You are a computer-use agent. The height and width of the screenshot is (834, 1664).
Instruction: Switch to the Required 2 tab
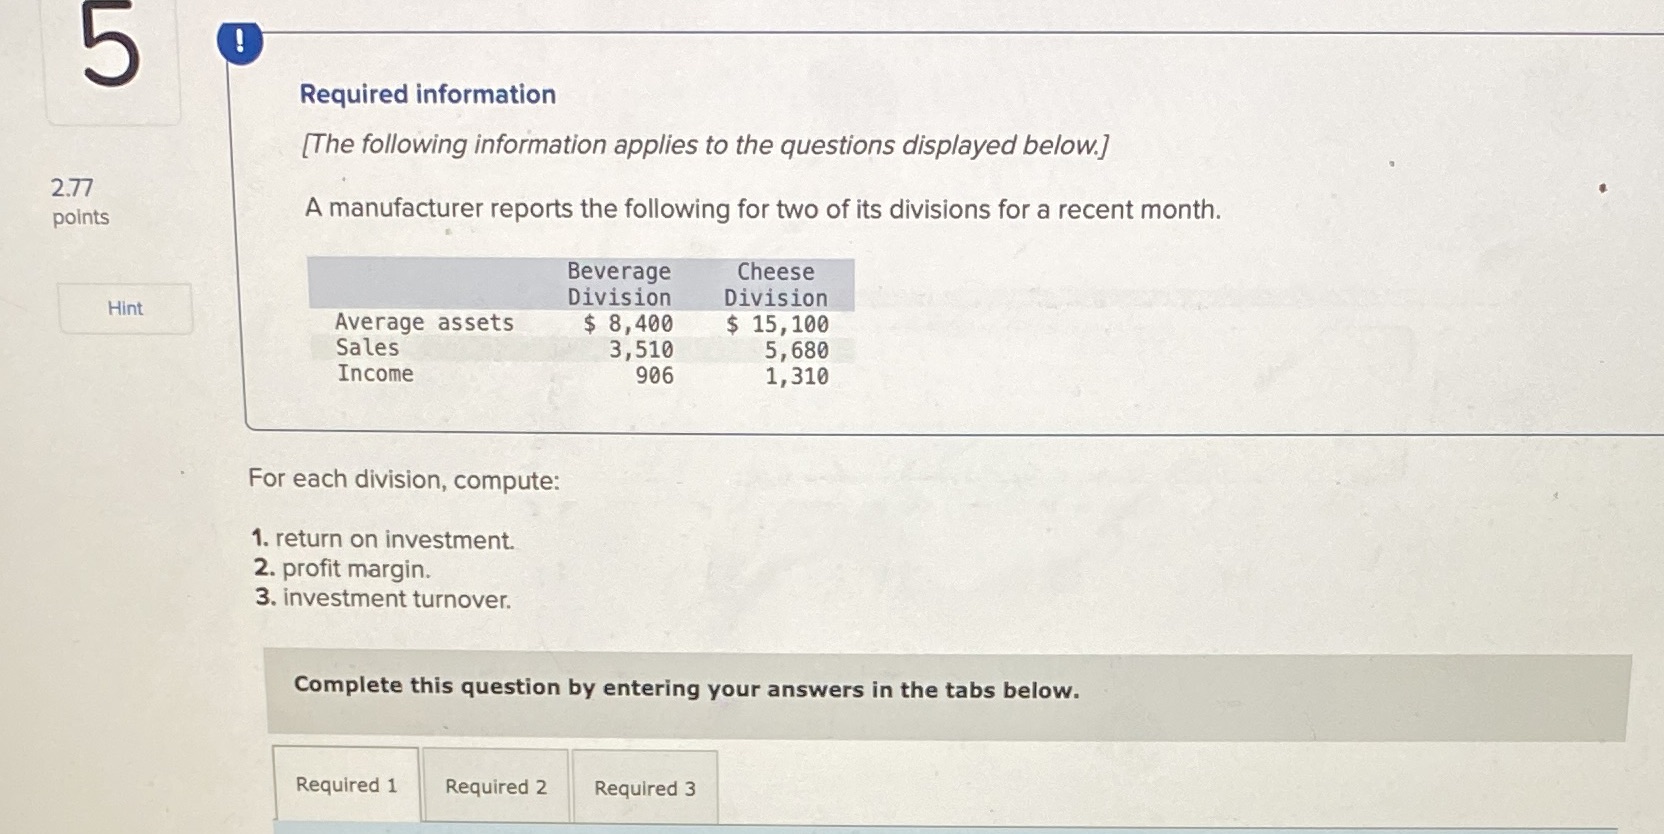(496, 788)
